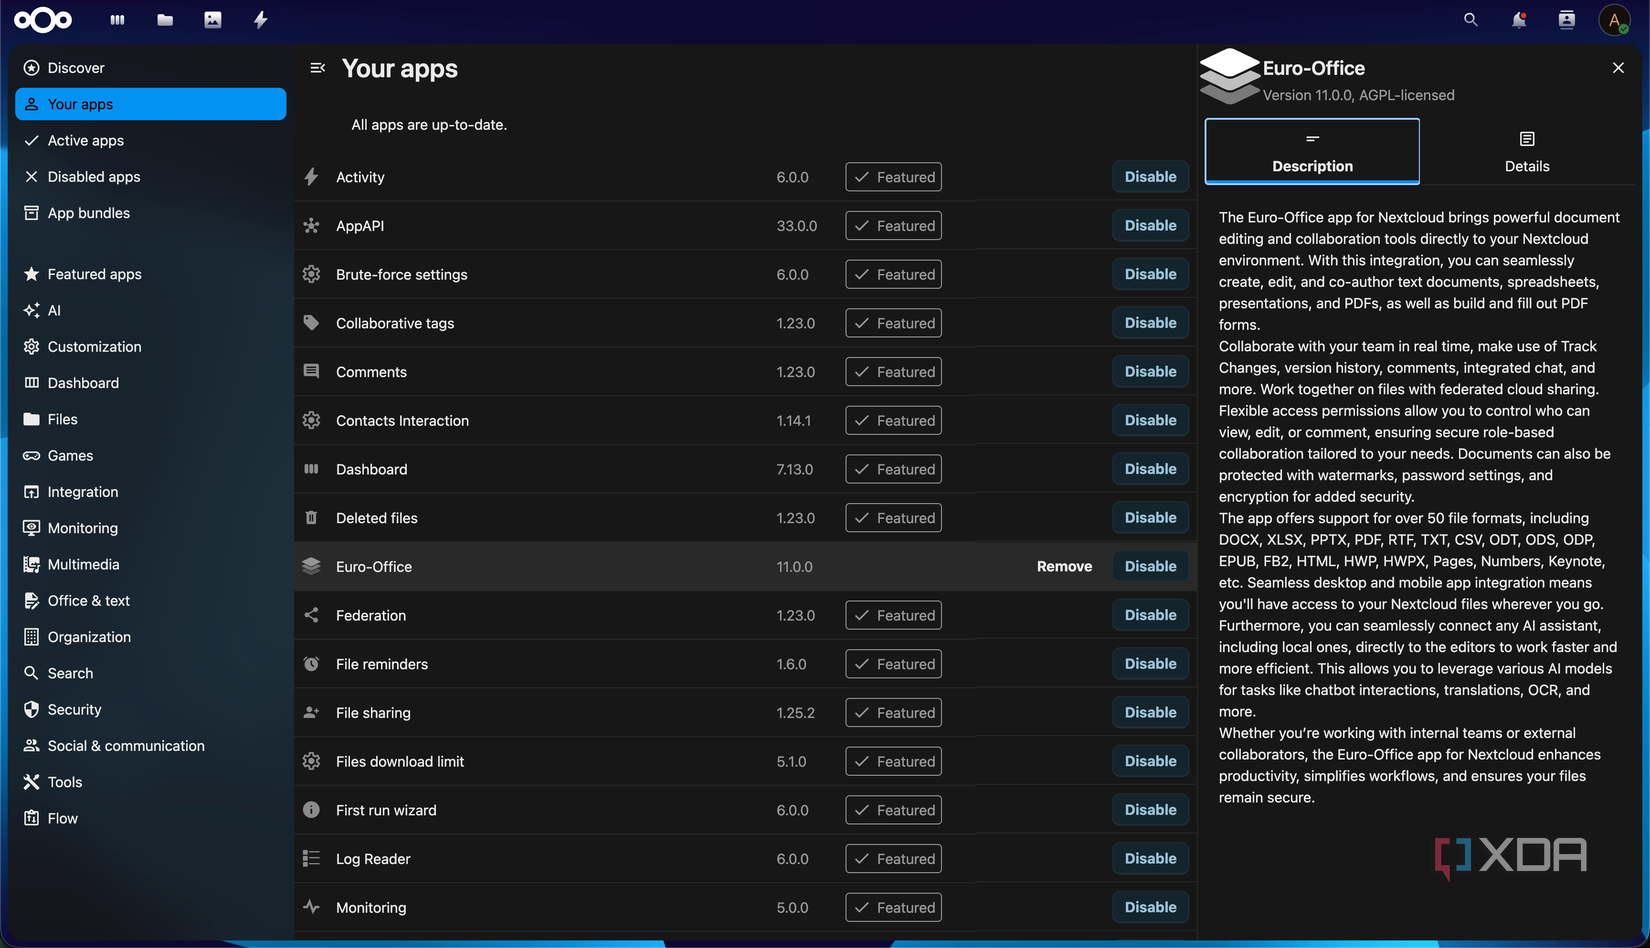Open the AI category
The width and height of the screenshot is (1650, 948).
(151, 311)
